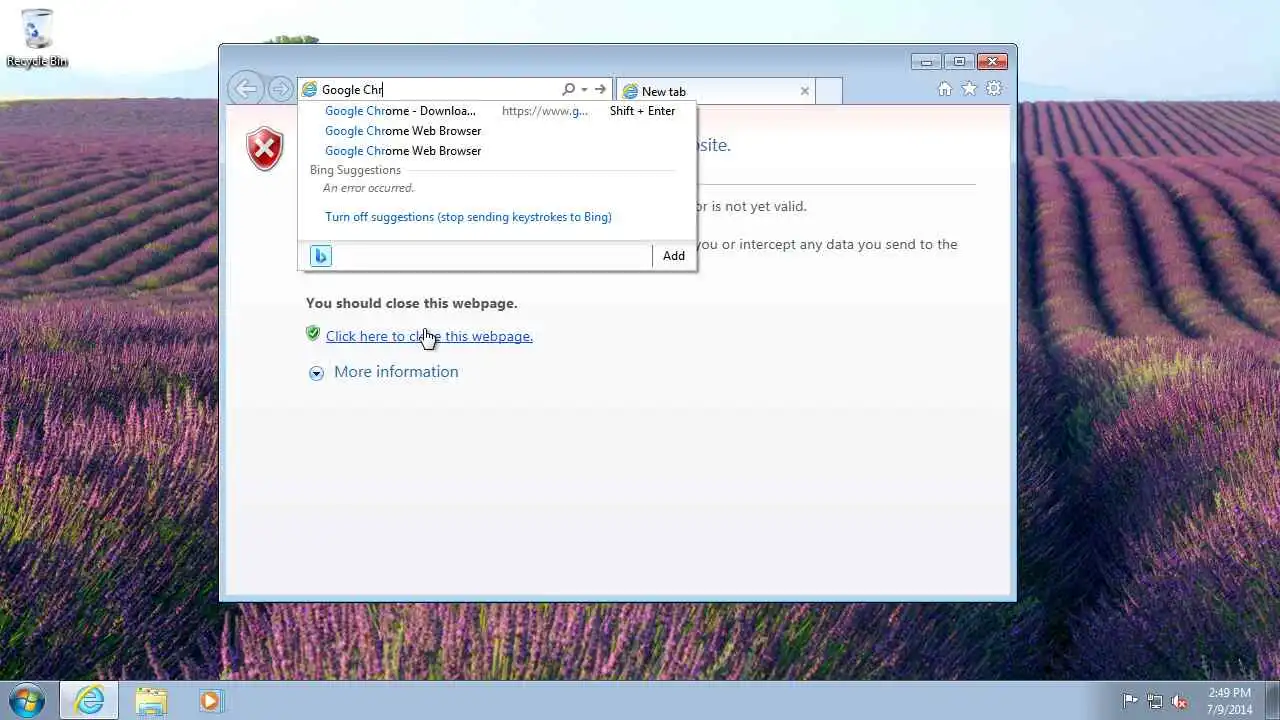
Task: Close the New tab tab
Action: (x=804, y=91)
